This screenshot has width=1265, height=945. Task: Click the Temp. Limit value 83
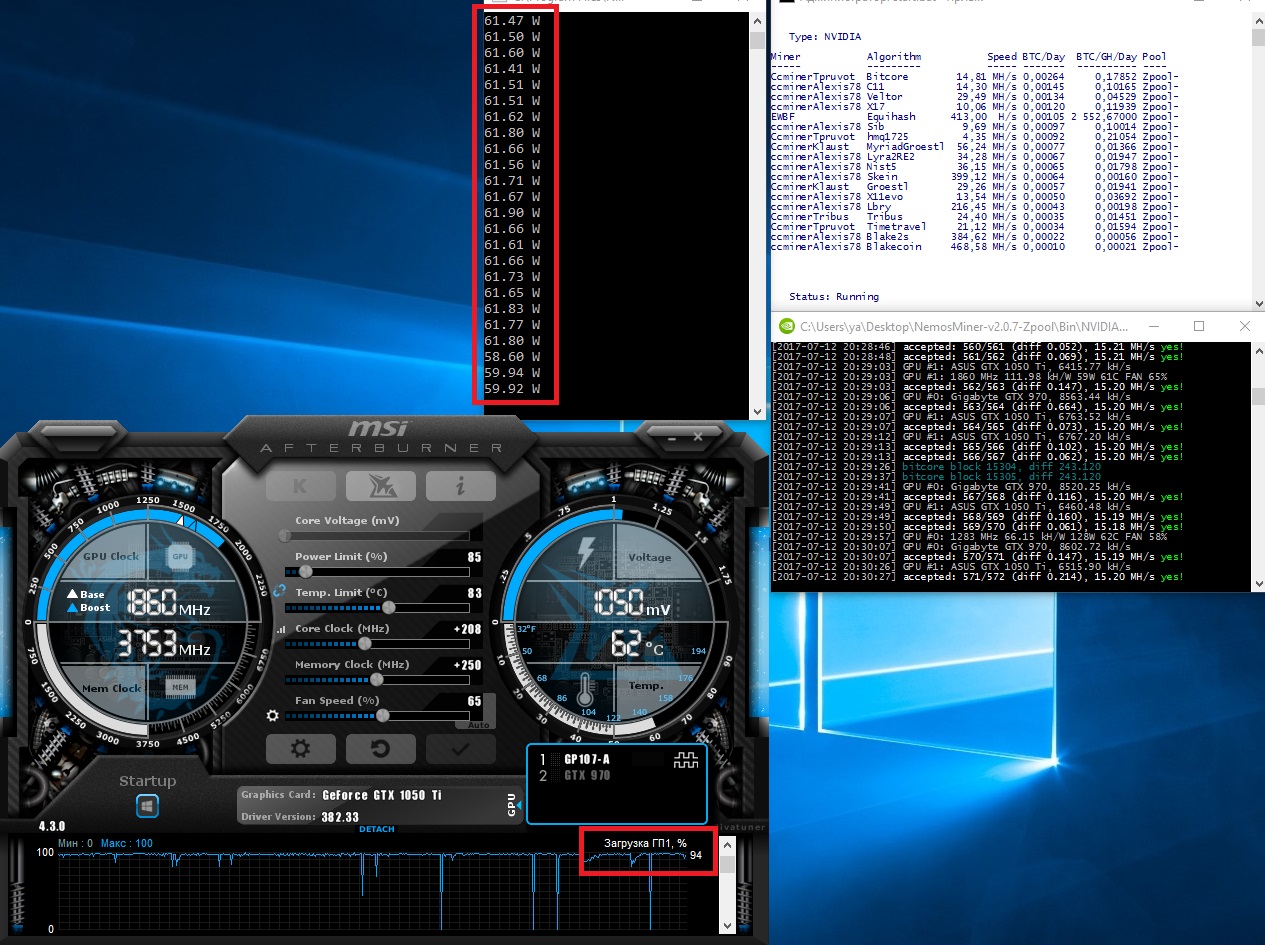474,593
